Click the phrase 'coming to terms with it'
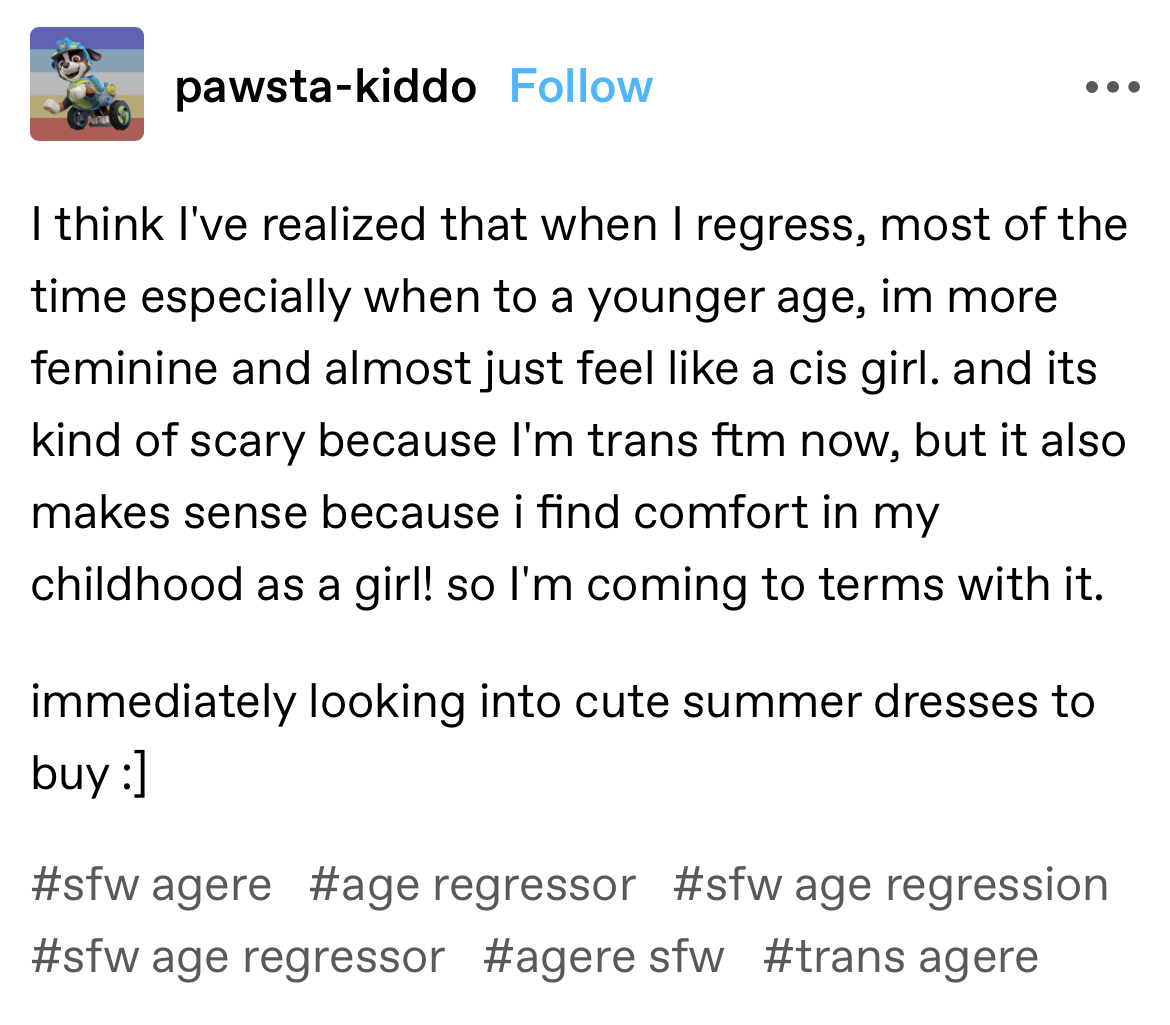 [x=845, y=584]
